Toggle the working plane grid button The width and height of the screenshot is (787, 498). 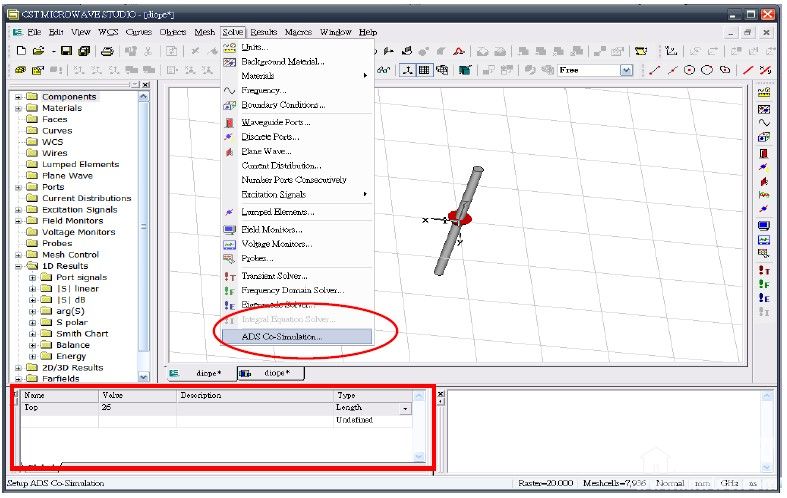tap(424, 70)
